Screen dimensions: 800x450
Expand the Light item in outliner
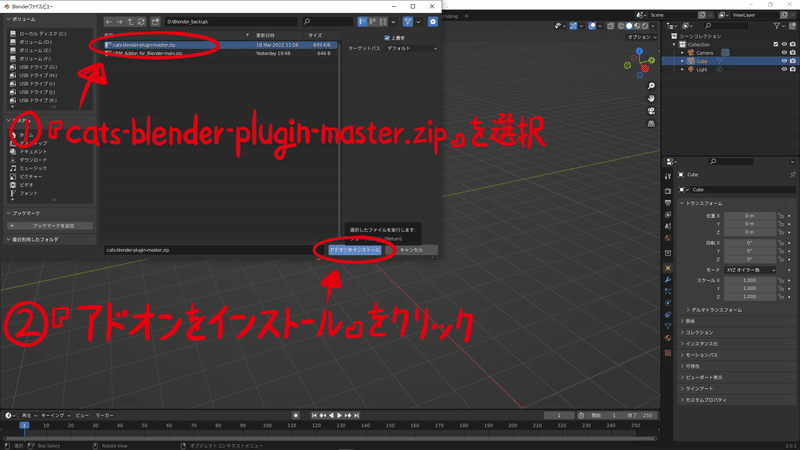682,69
